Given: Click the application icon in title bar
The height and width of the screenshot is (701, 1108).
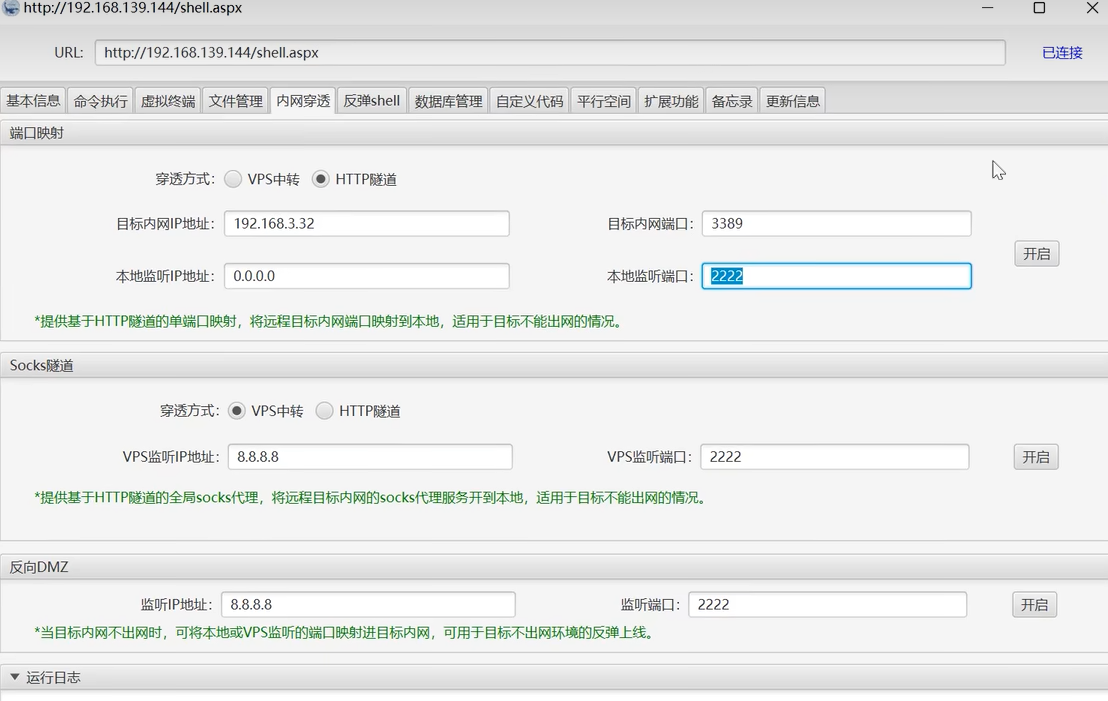Looking at the screenshot, I should [x=10, y=8].
